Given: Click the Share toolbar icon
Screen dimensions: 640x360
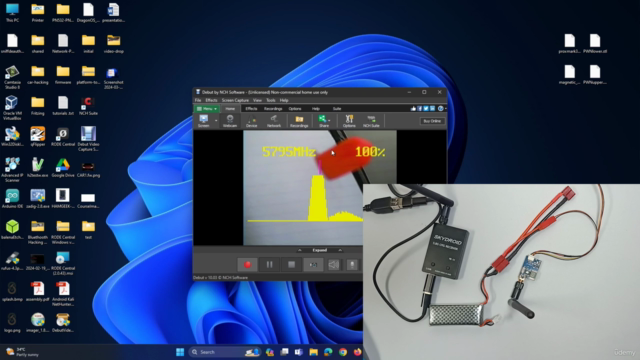Looking at the screenshot, I should tap(323, 121).
